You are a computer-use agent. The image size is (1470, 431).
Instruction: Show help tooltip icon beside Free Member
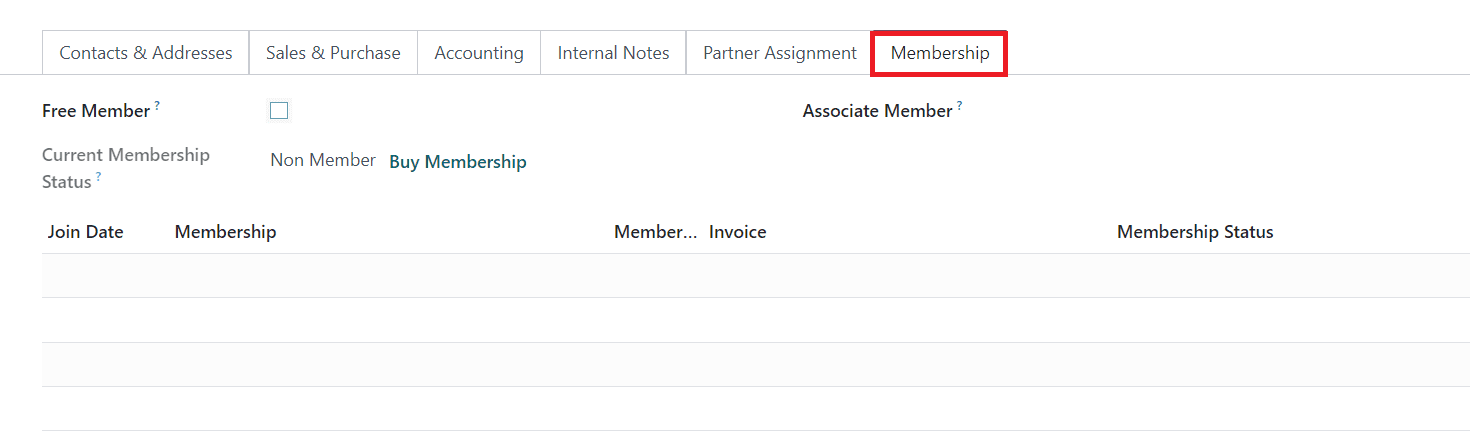point(158,105)
